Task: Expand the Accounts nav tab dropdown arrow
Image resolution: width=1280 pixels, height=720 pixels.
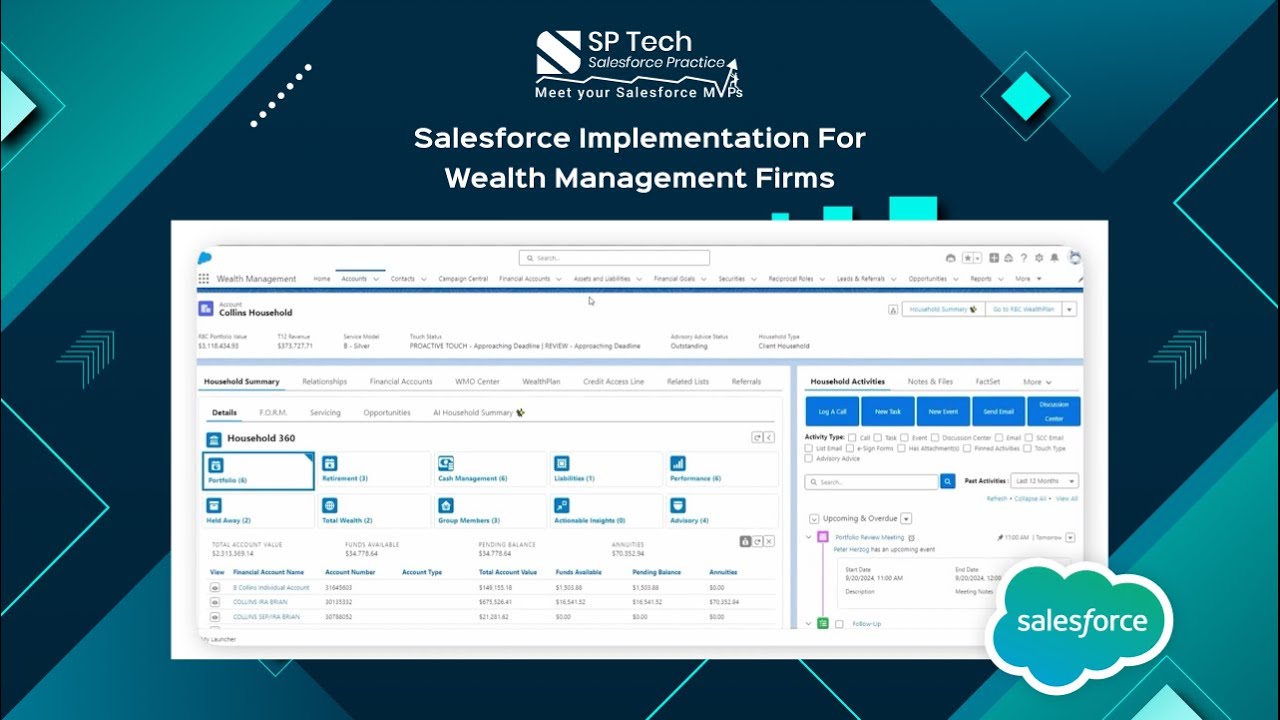Action: point(376,279)
